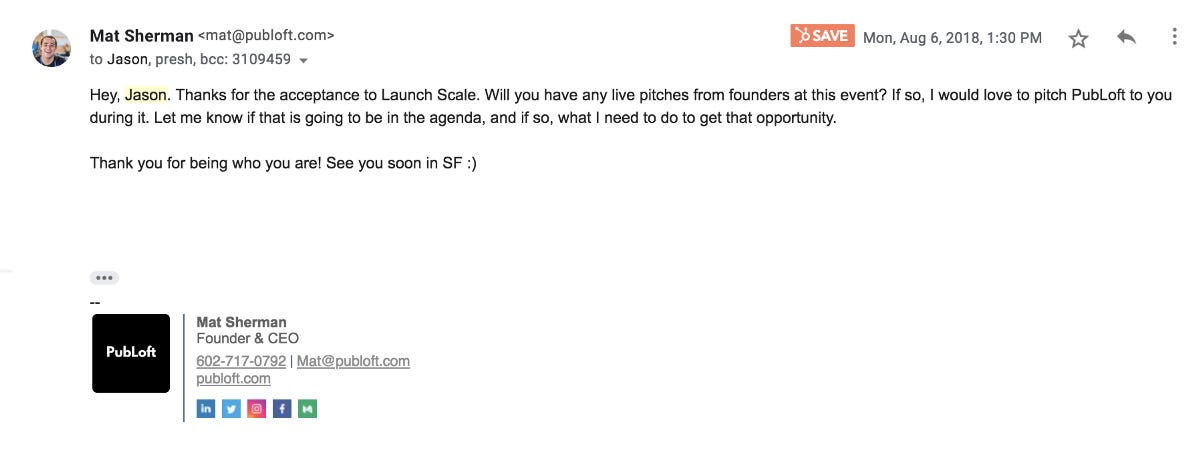This screenshot has width=1200, height=450.
Task: Expand recipient details arrow
Action: tap(303, 60)
